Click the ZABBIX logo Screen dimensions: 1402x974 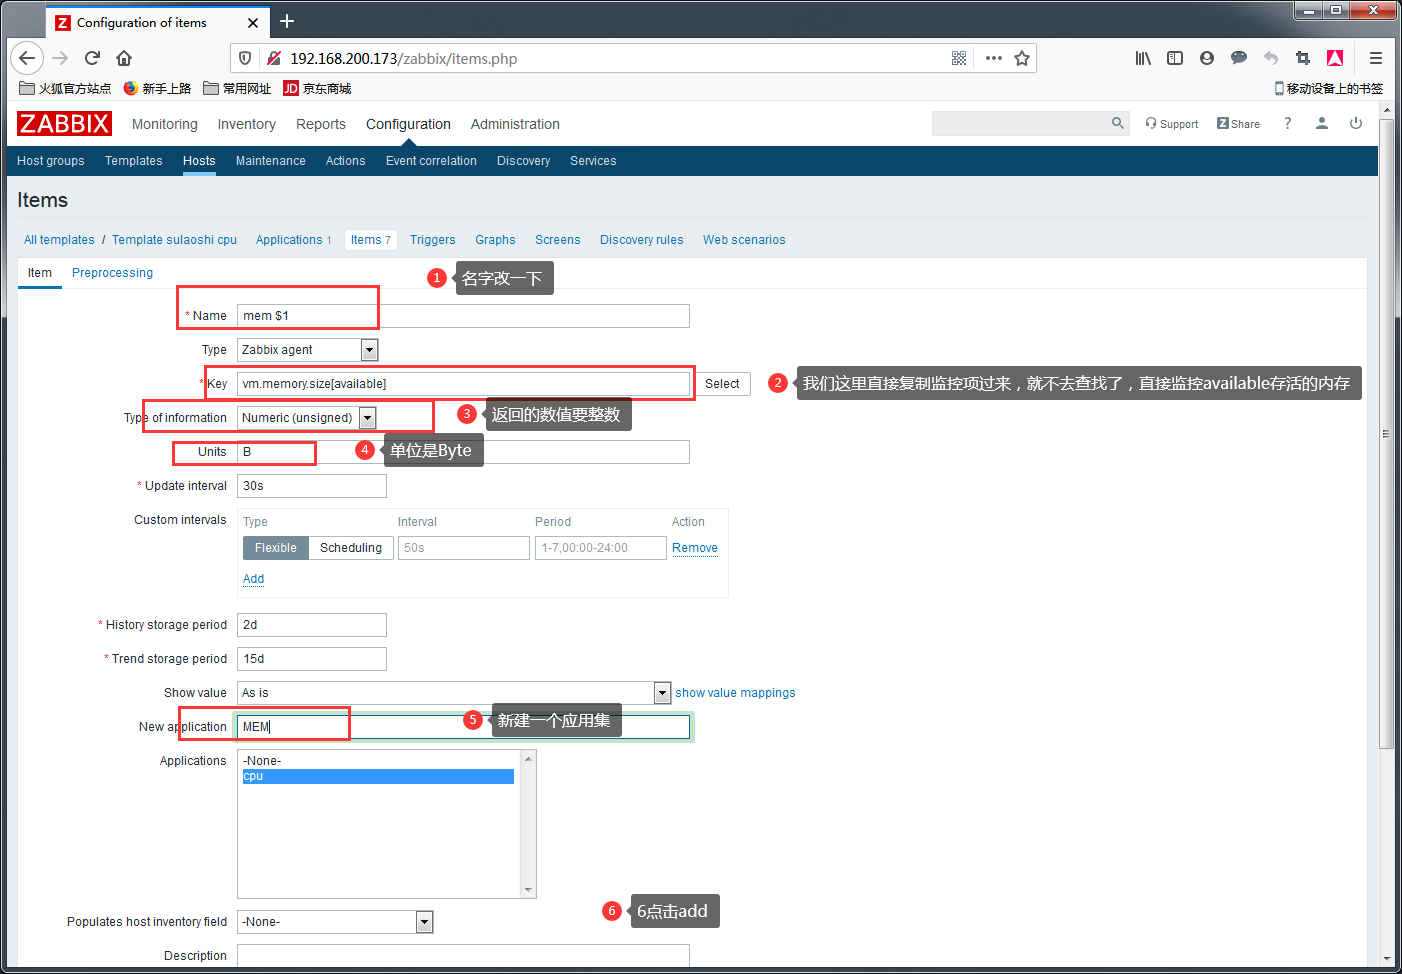pos(64,123)
